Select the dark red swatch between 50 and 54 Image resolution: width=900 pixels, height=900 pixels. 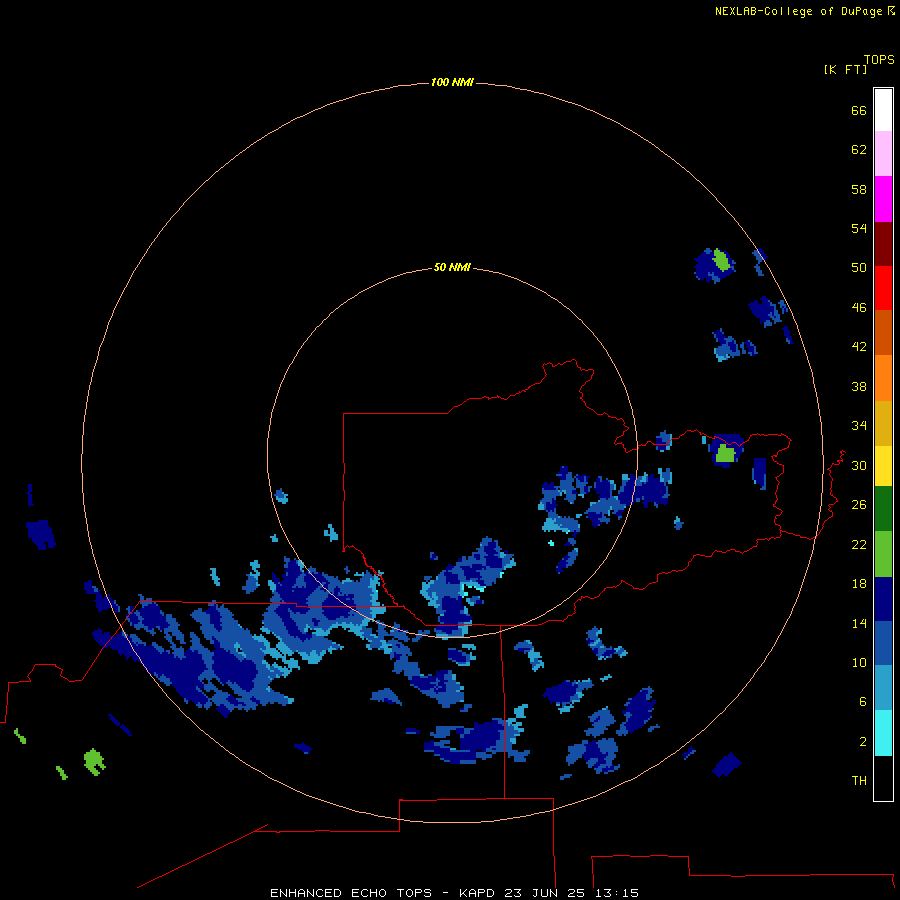pyautogui.click(x=883, y=243)
